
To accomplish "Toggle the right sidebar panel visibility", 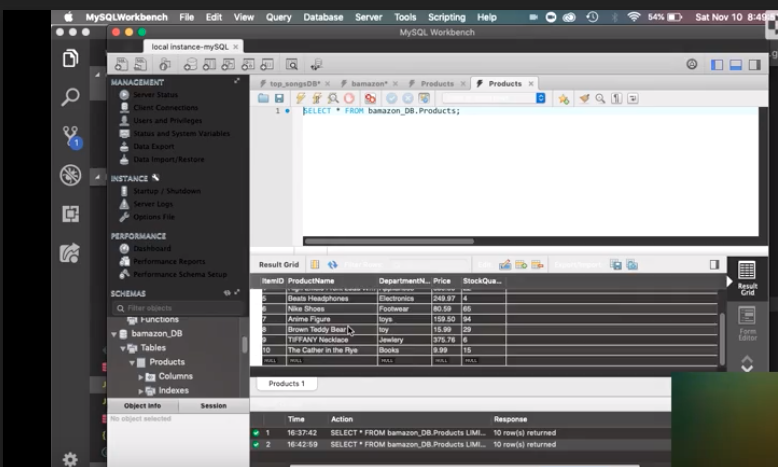I will (755, 64).
